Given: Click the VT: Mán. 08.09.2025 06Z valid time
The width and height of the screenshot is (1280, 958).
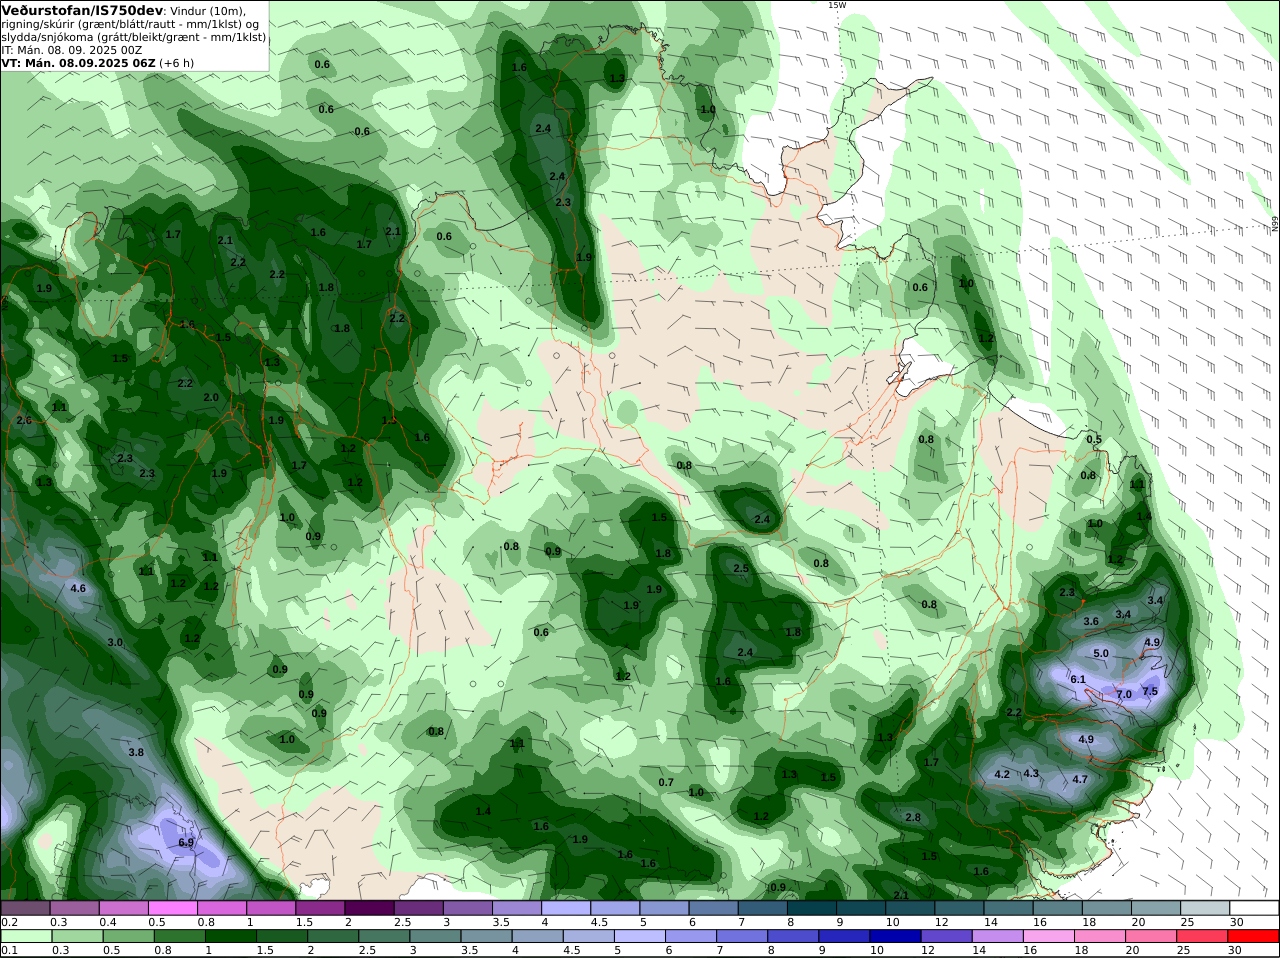Looking at the screenshot, I should [79, 63].
